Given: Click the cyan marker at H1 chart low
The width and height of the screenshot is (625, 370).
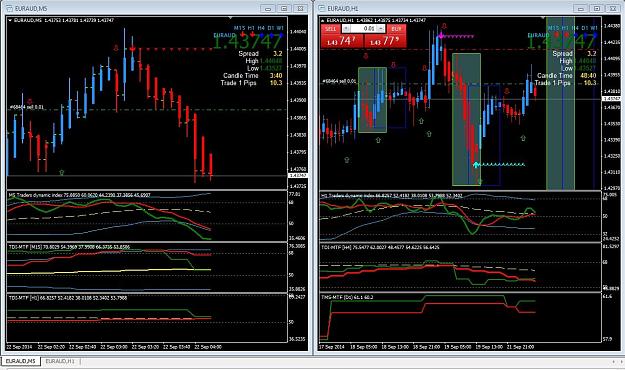Looking at the screenshot, I should [476, 164].
